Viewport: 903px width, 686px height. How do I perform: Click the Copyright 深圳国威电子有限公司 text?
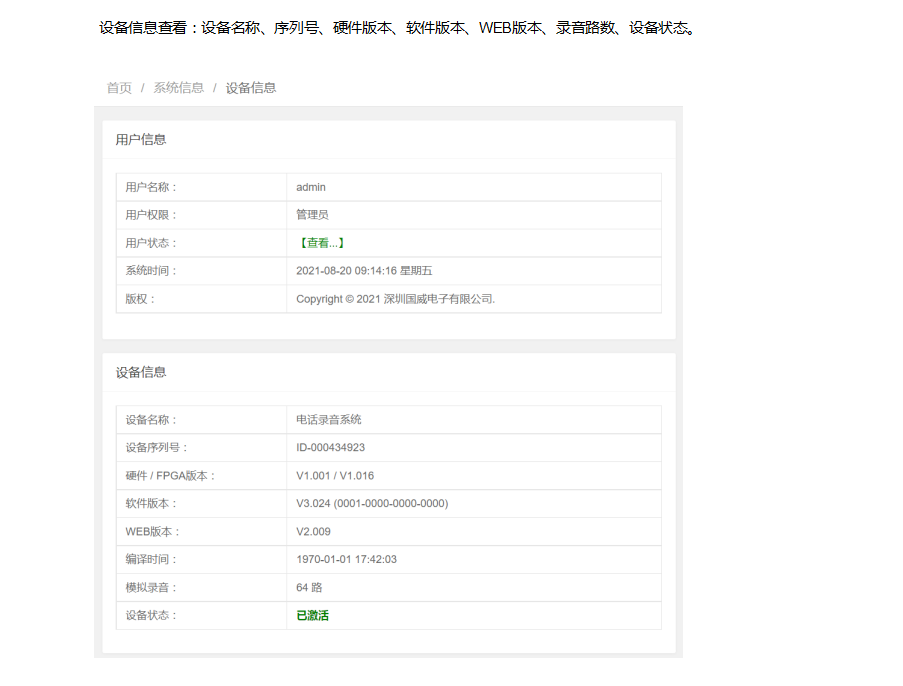(395, 299)
